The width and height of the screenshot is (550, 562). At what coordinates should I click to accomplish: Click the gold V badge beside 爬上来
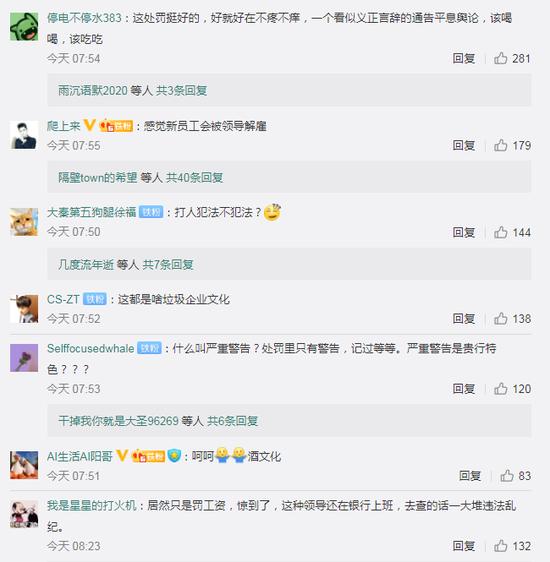click(x=89, y=125)
